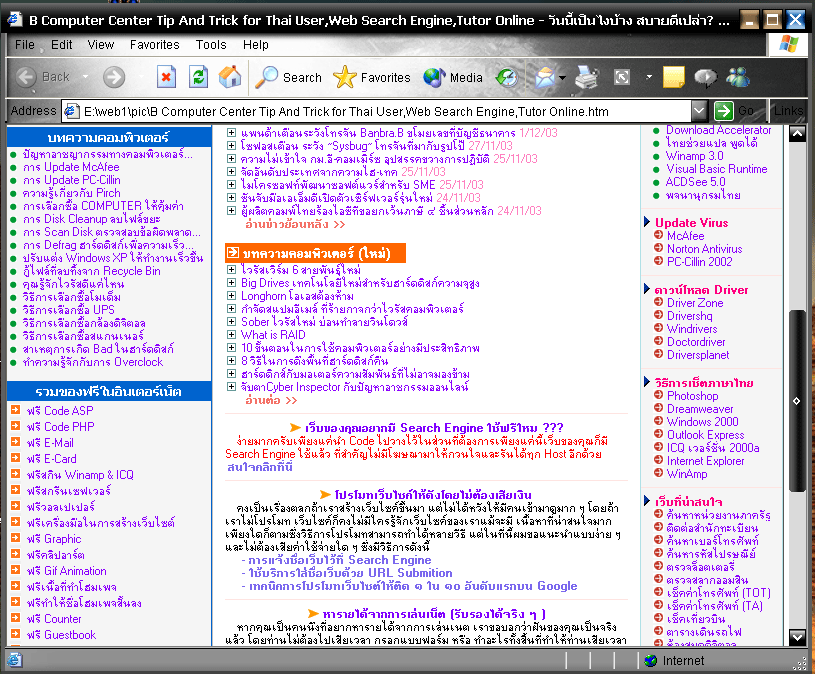Click the ใช้บริการใส่ชื่อเว็บด้วย URL Submition link

(x=350, y=573)
